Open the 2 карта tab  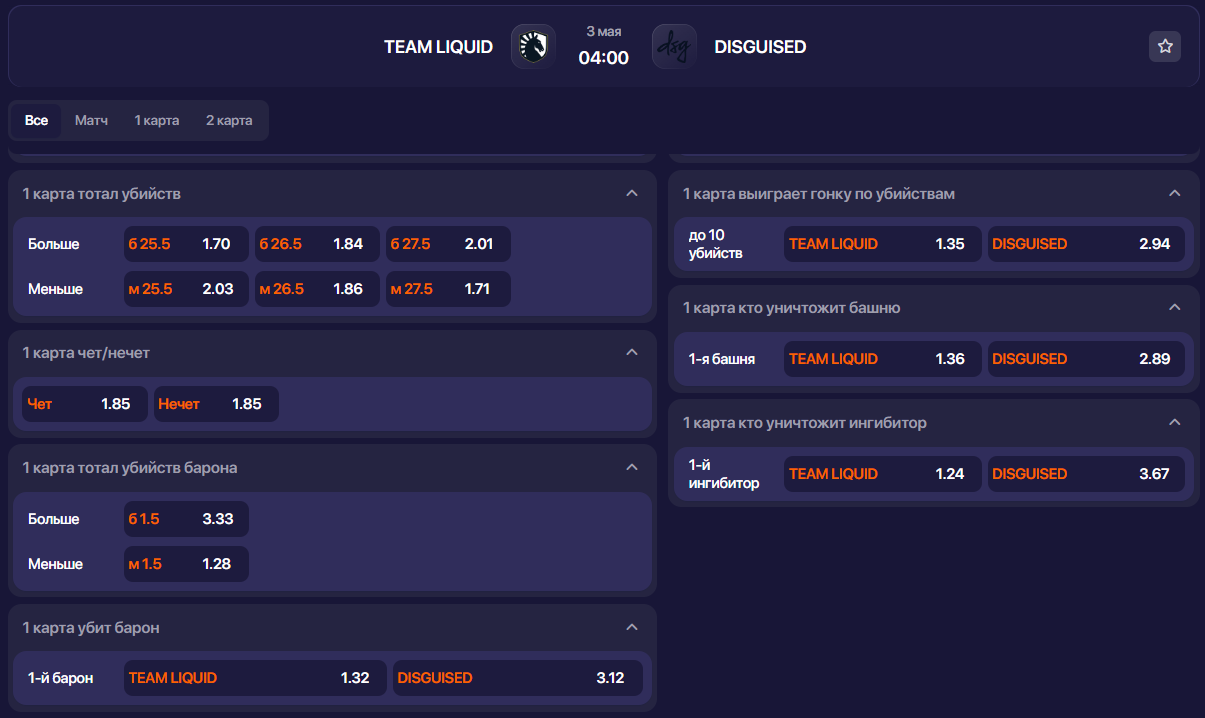[x=229, y=120]
